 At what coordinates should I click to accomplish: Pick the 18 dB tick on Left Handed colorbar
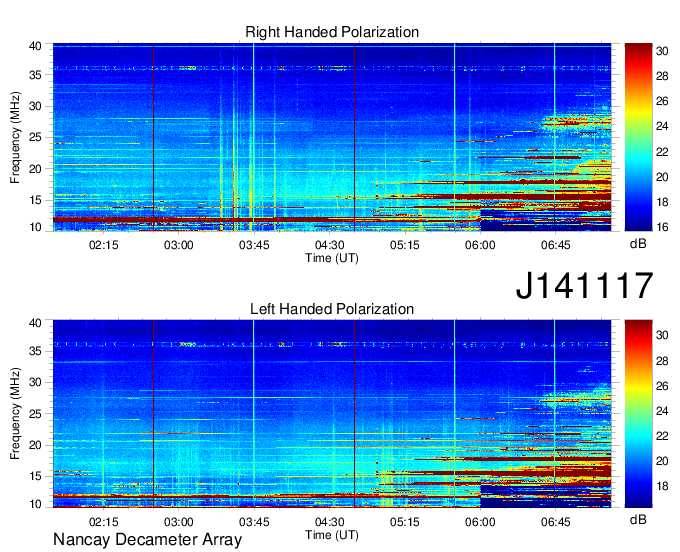(x=662, y=486)
